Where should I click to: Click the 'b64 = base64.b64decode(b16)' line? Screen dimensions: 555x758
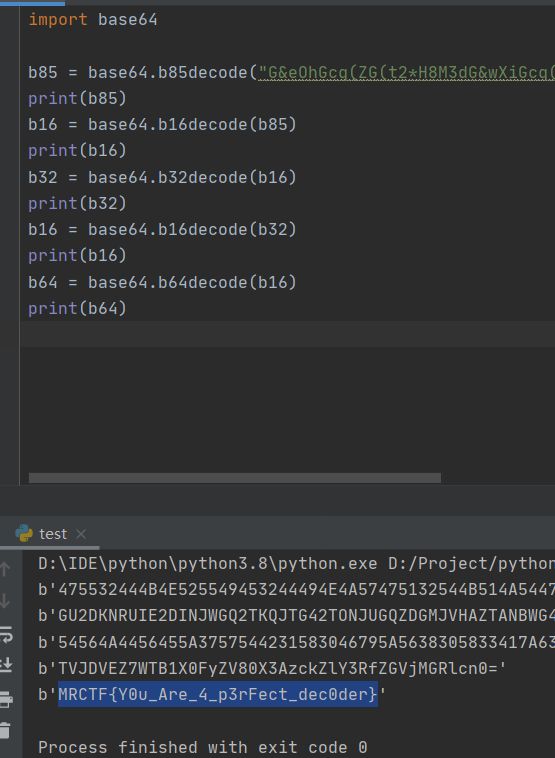162,282
